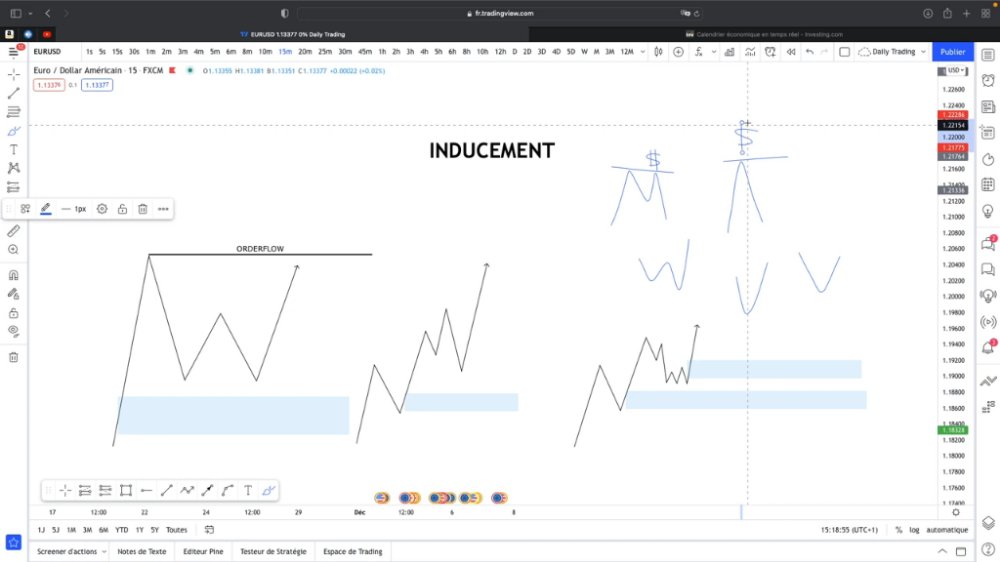Toggle magnet mode in left sidebar
This screenshot has width=1000, height=562.
pyautogui.click(x=13, y=275)
